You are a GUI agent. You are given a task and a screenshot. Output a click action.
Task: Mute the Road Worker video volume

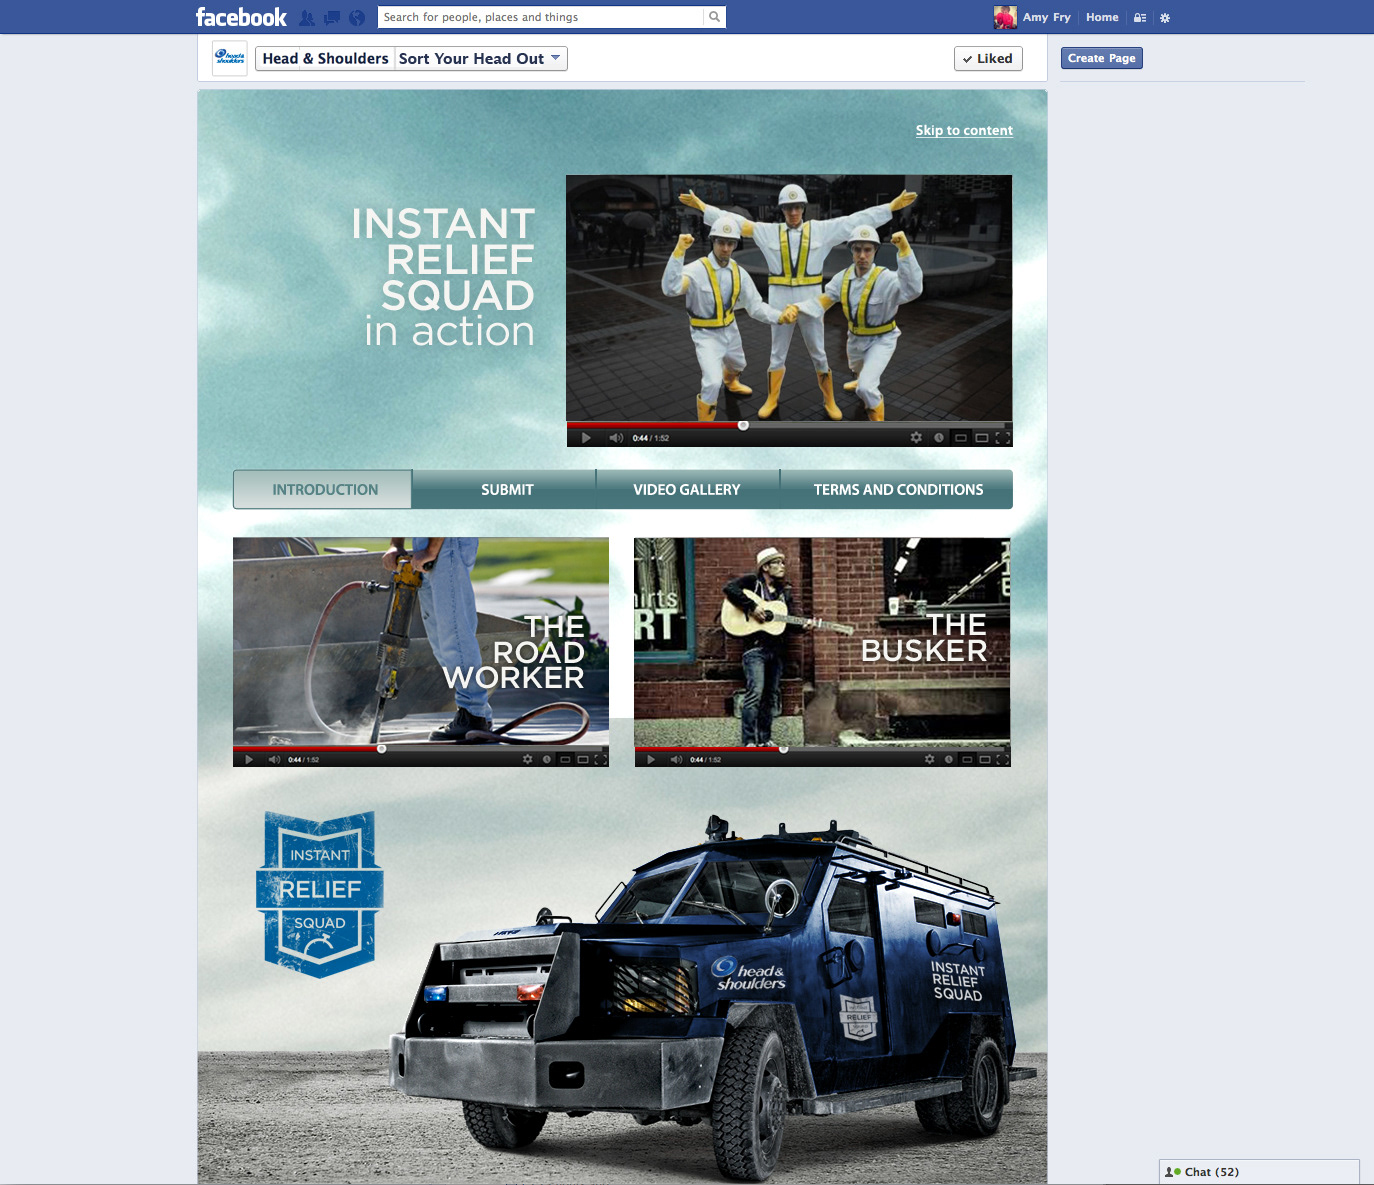click(274, 760)
